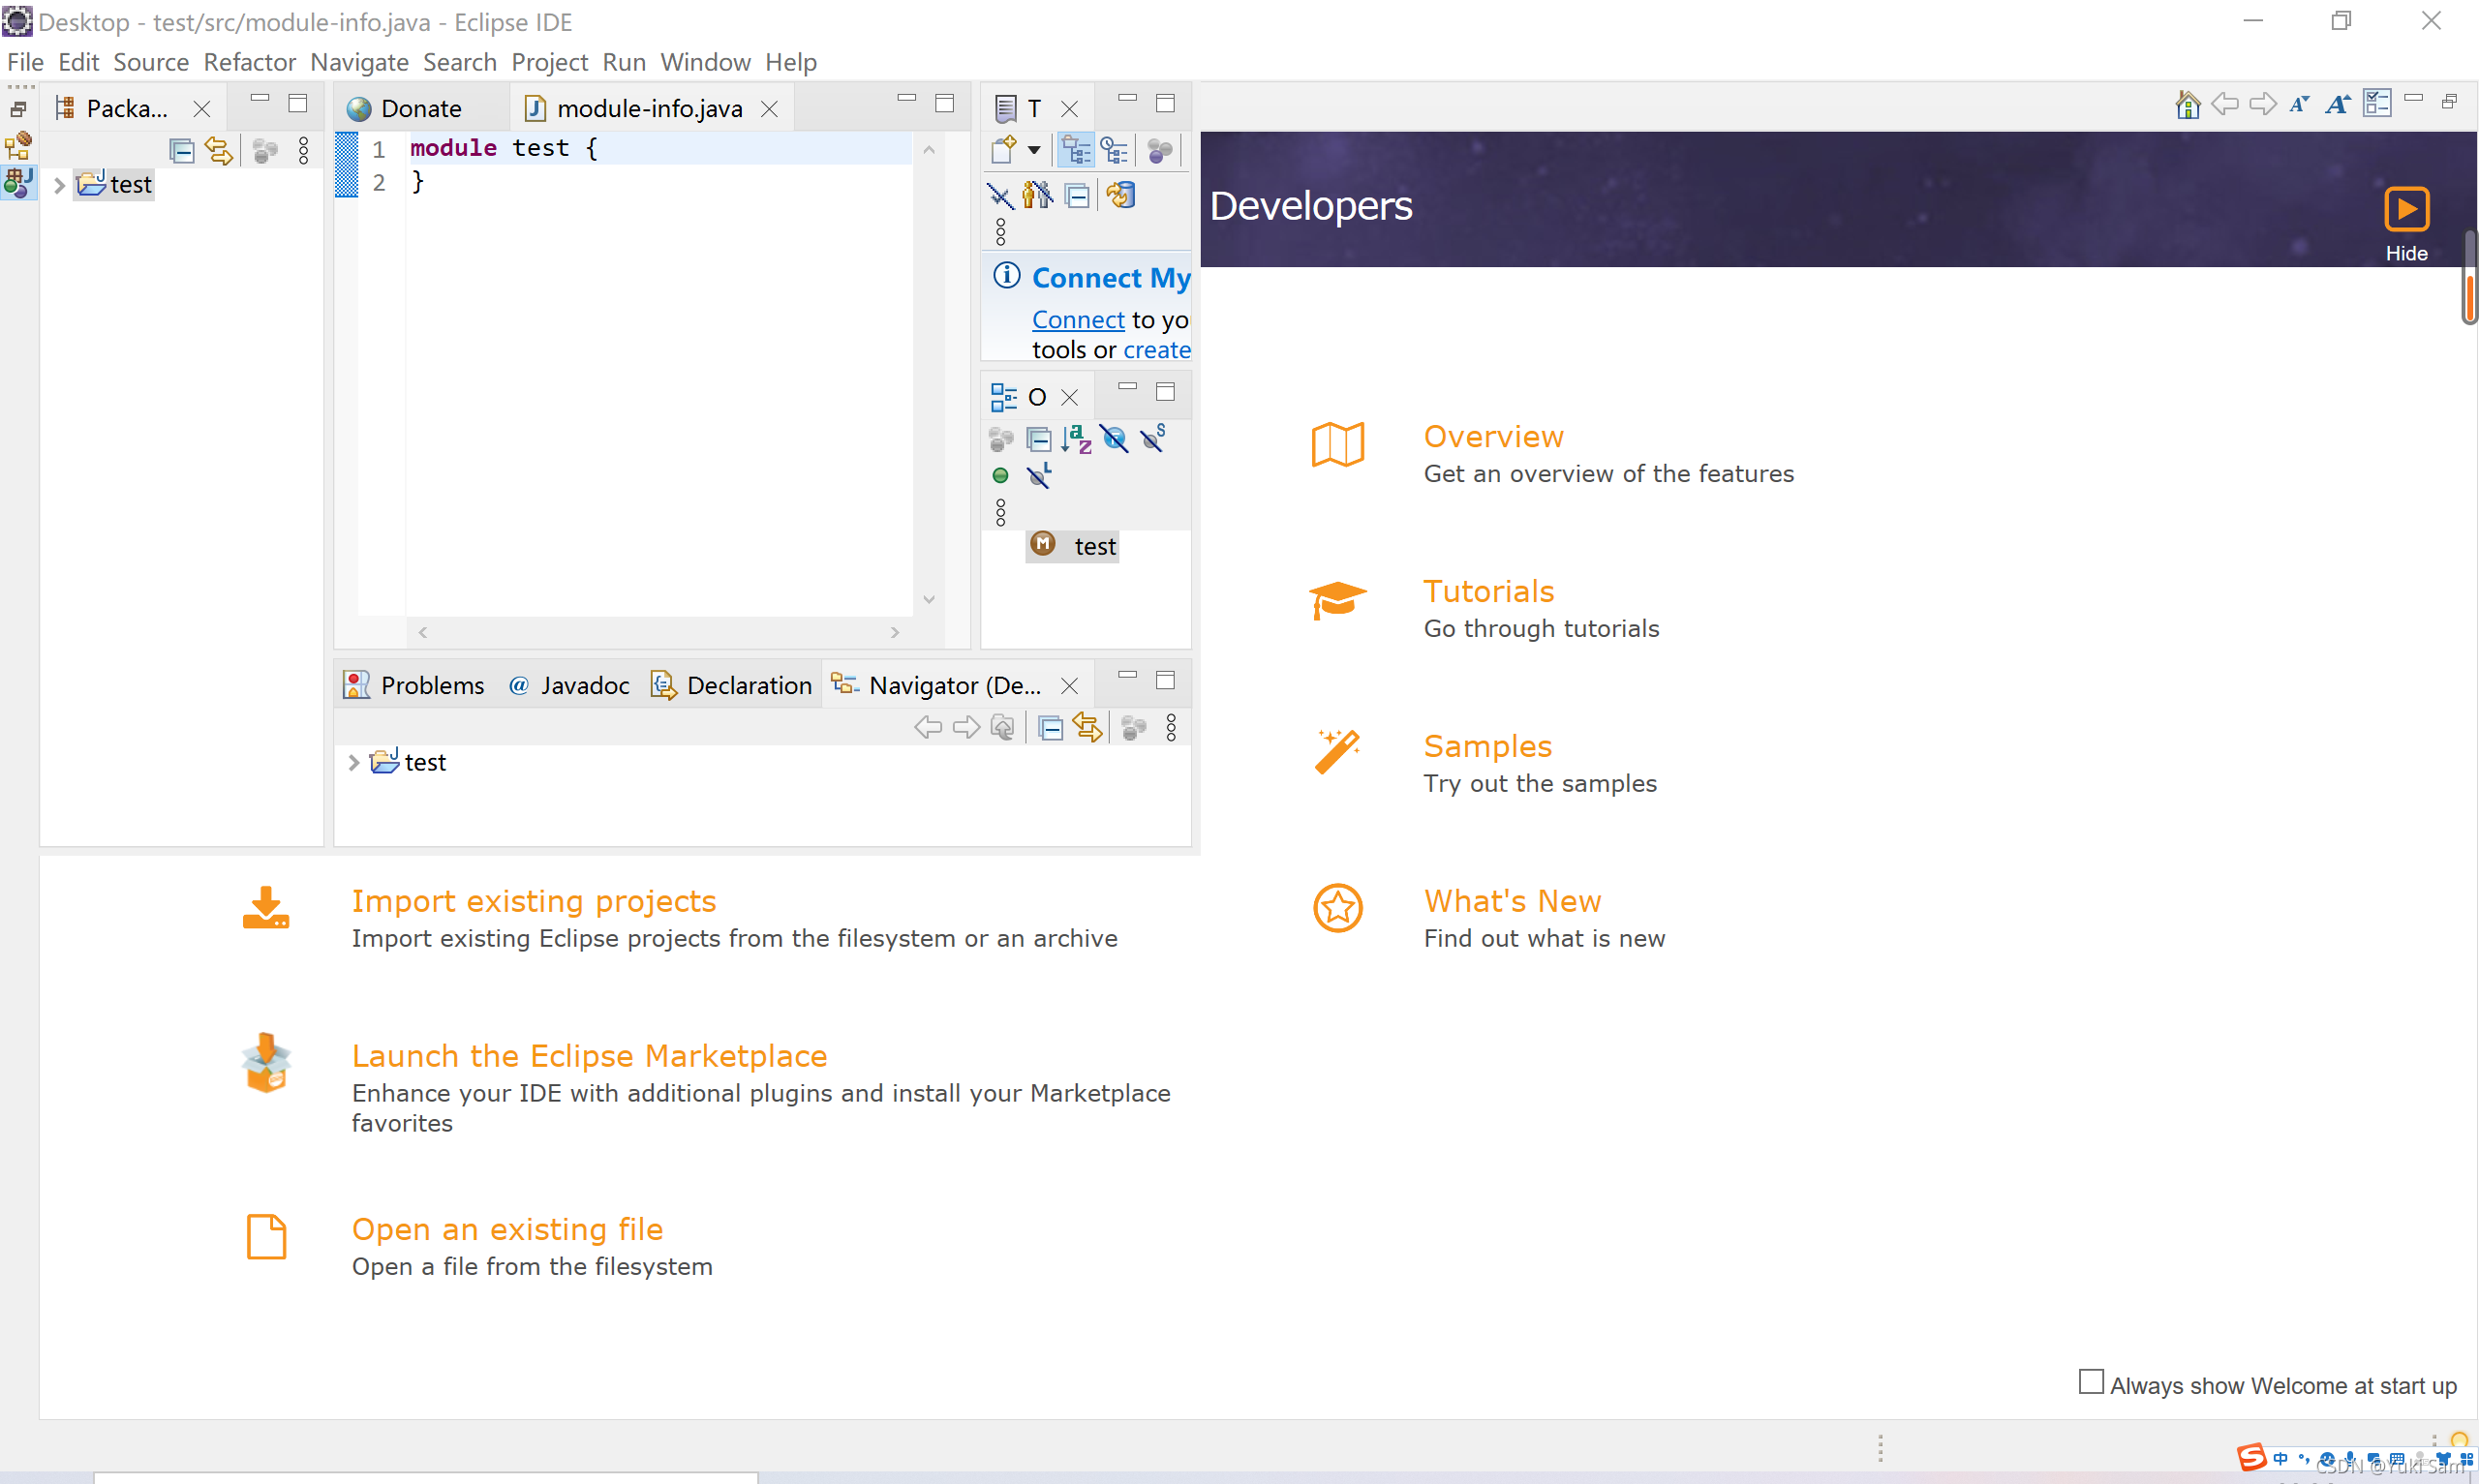Expand test folder in Navigator view
Viewport: 2479px width, 1484px height.
pos(353,763)
